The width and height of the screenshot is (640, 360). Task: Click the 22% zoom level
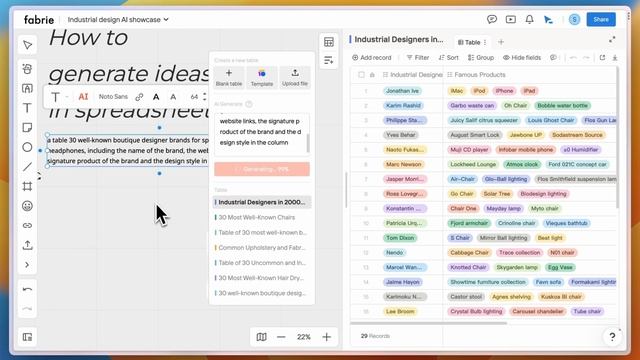pyautogui.click(x=304, y=337)
